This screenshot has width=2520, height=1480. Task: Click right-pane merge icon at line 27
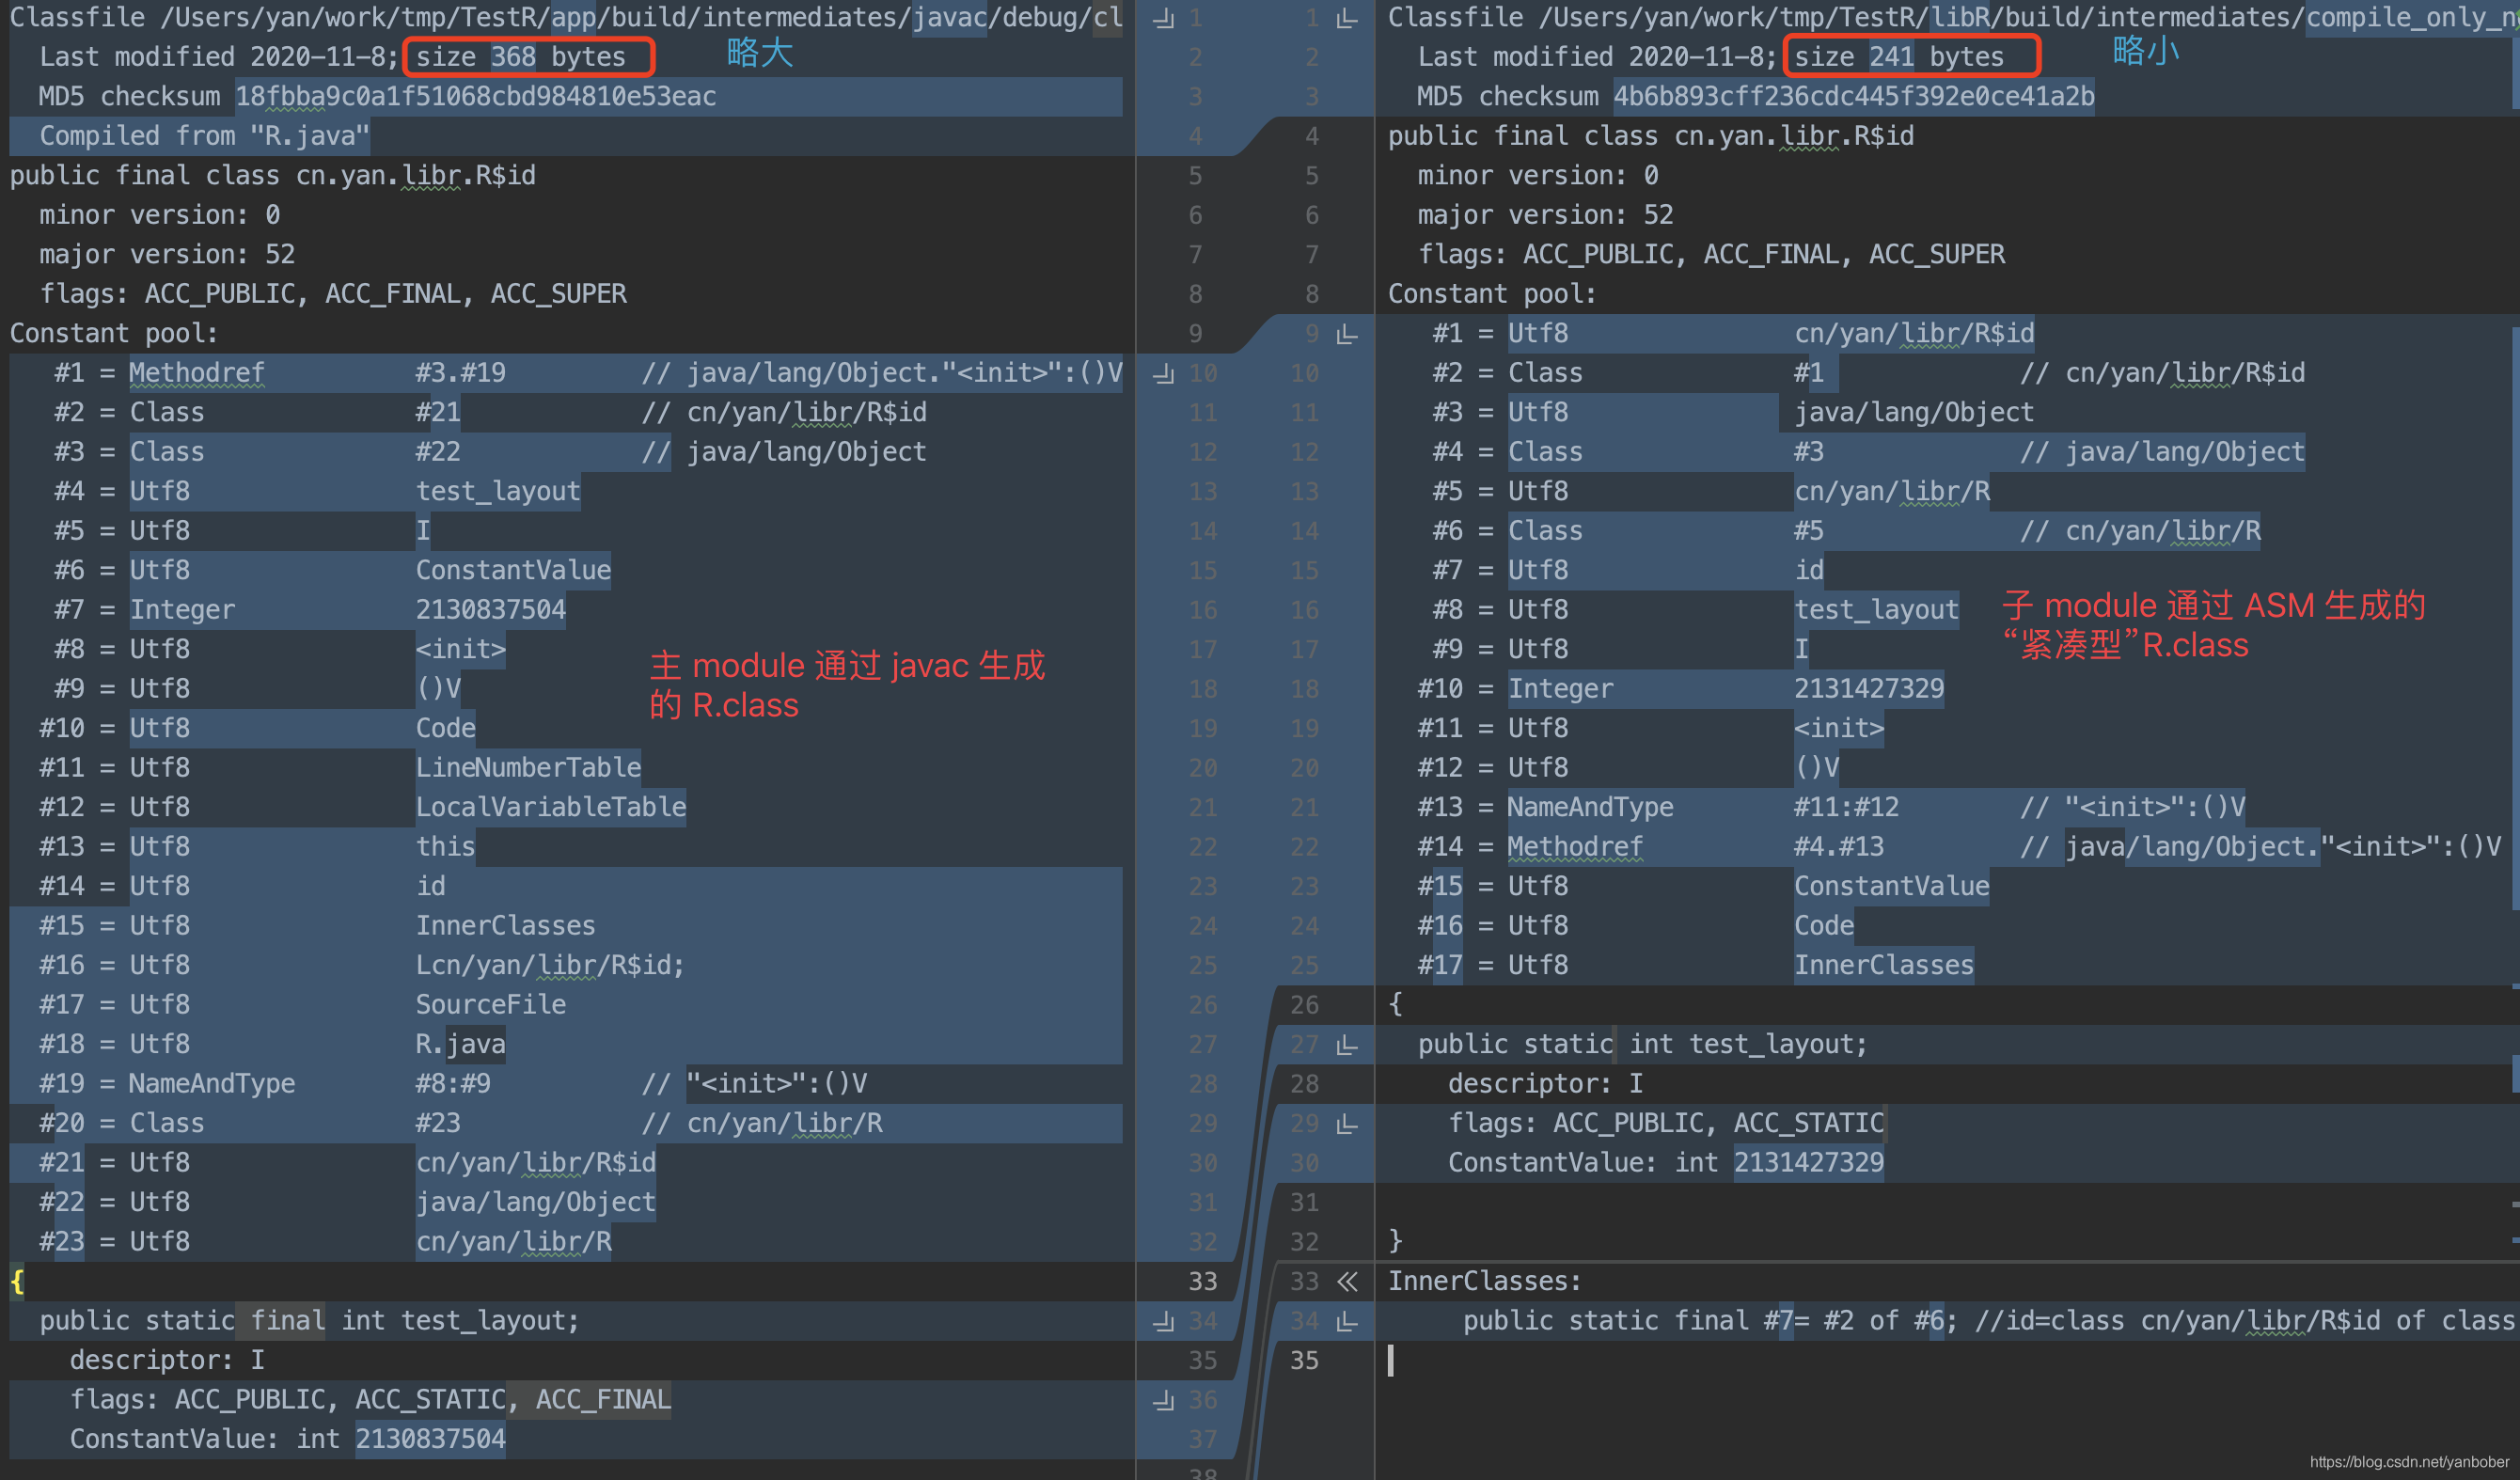coord(1348,1045)
